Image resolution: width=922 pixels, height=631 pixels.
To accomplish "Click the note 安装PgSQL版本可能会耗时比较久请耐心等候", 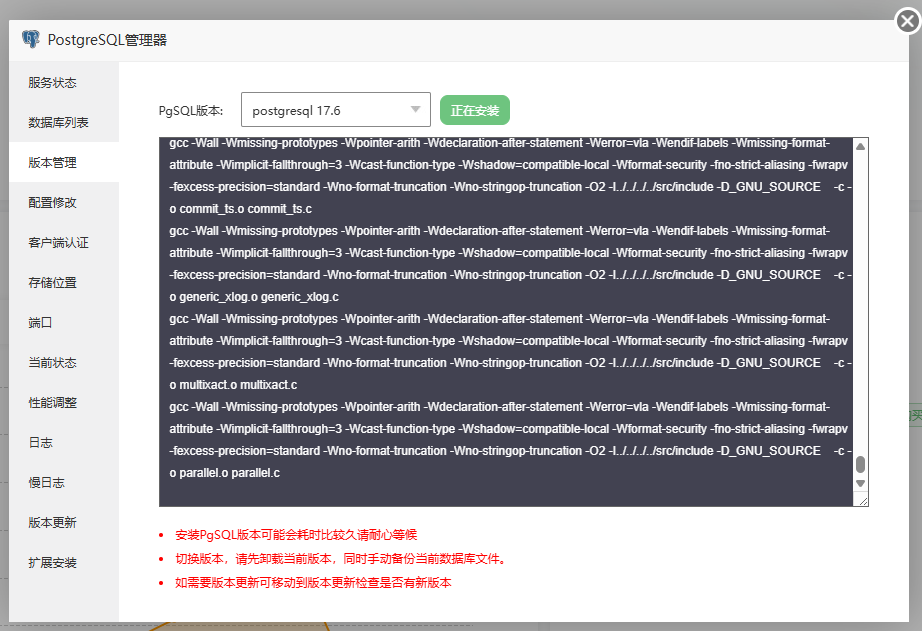I will coord(296,535).
